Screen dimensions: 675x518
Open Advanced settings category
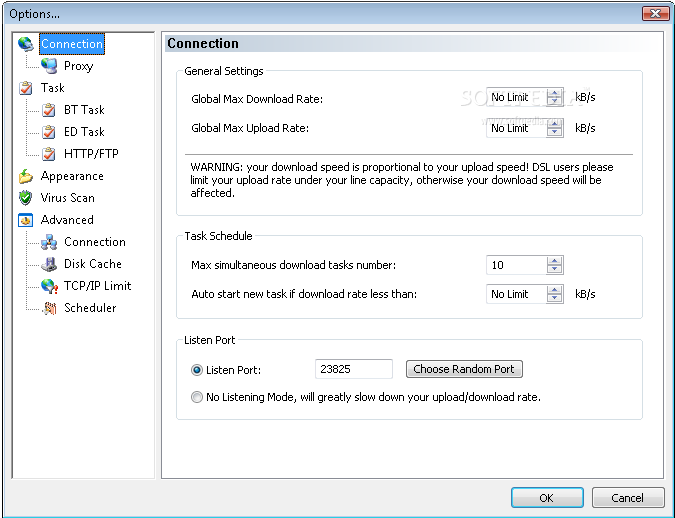(67, 220)
